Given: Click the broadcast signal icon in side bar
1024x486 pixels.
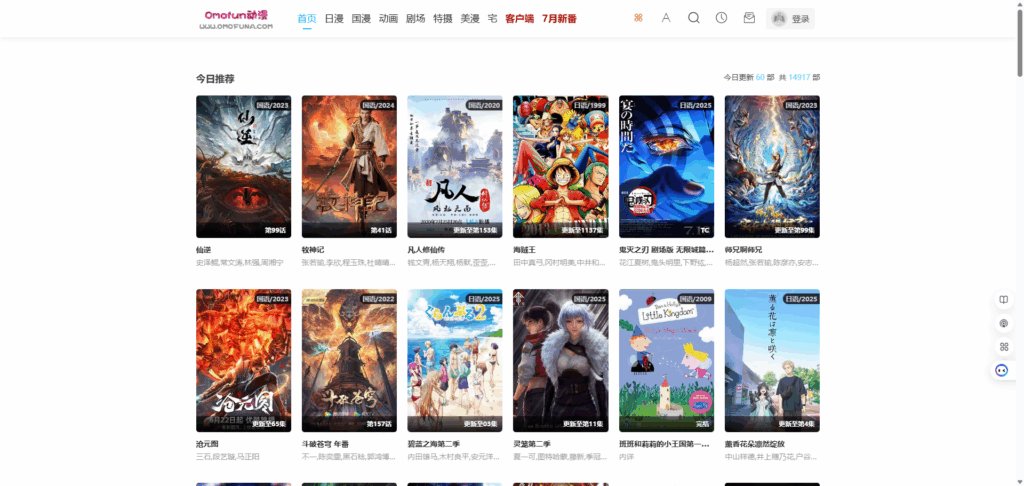Looking at the screenshot, I should pos(1004,323).
